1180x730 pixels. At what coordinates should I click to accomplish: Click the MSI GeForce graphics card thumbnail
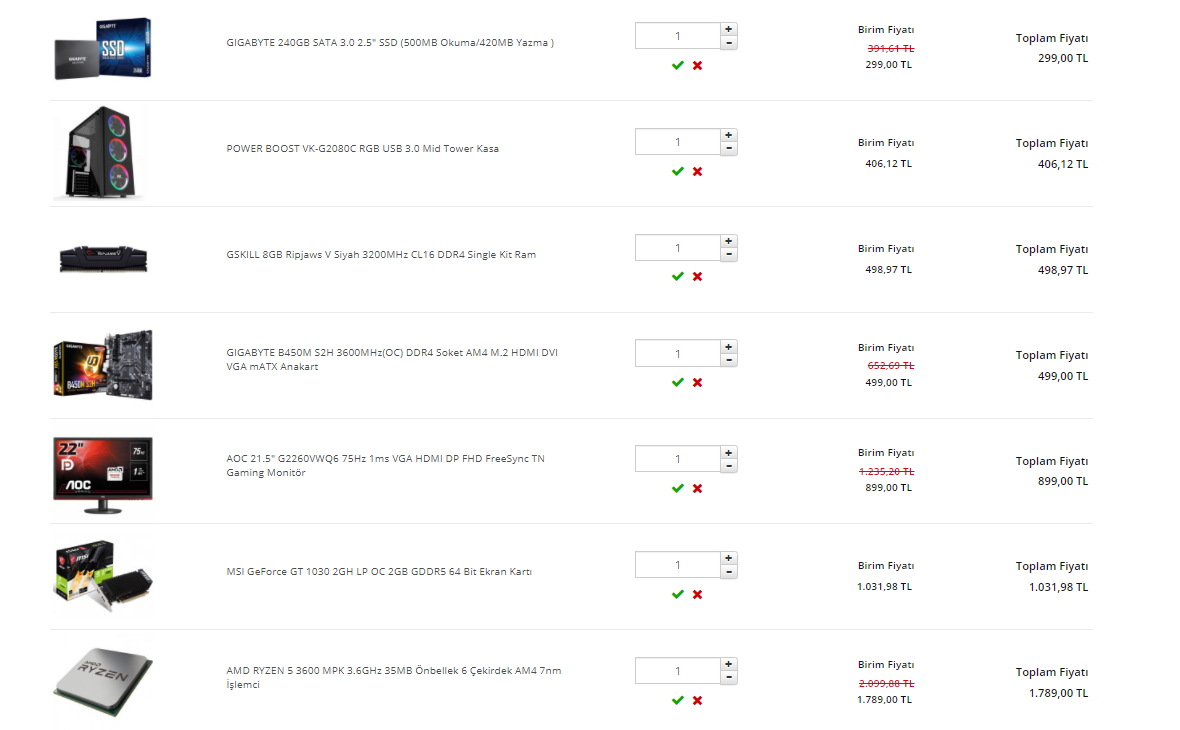click(x=103, y=576)
